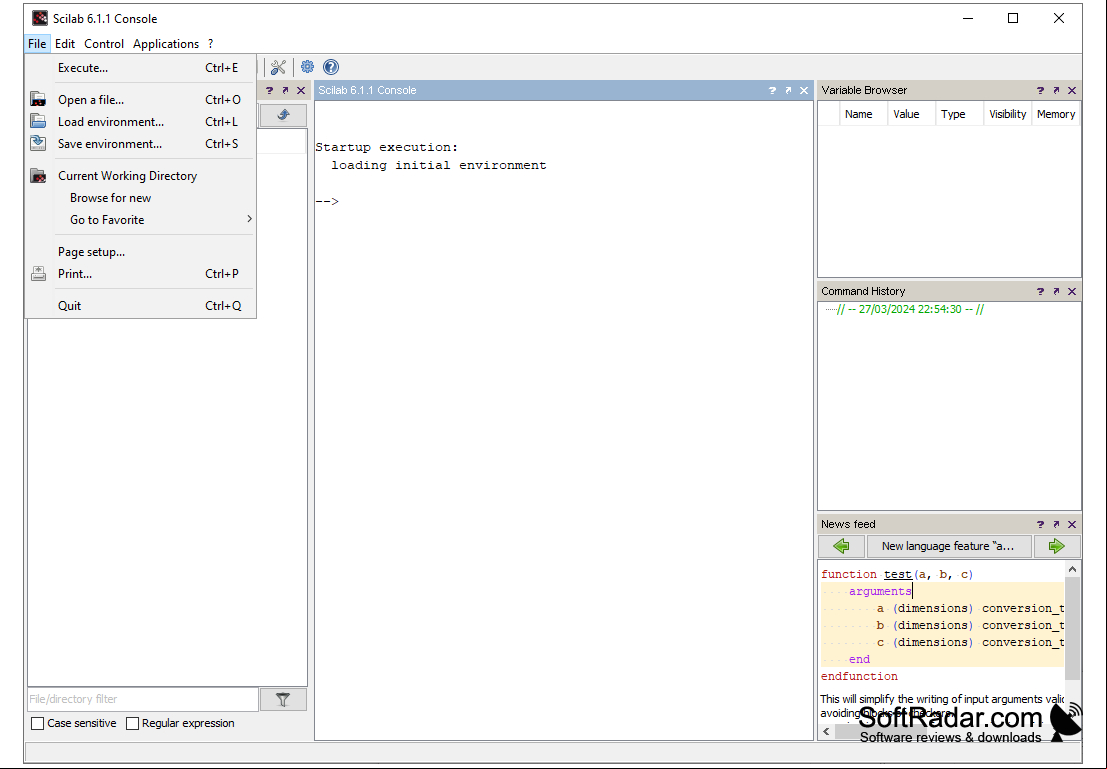The width and height of the screenshot is (1107, 769).
Task: Open the Applications menu
Action: (x=166, y=44)
